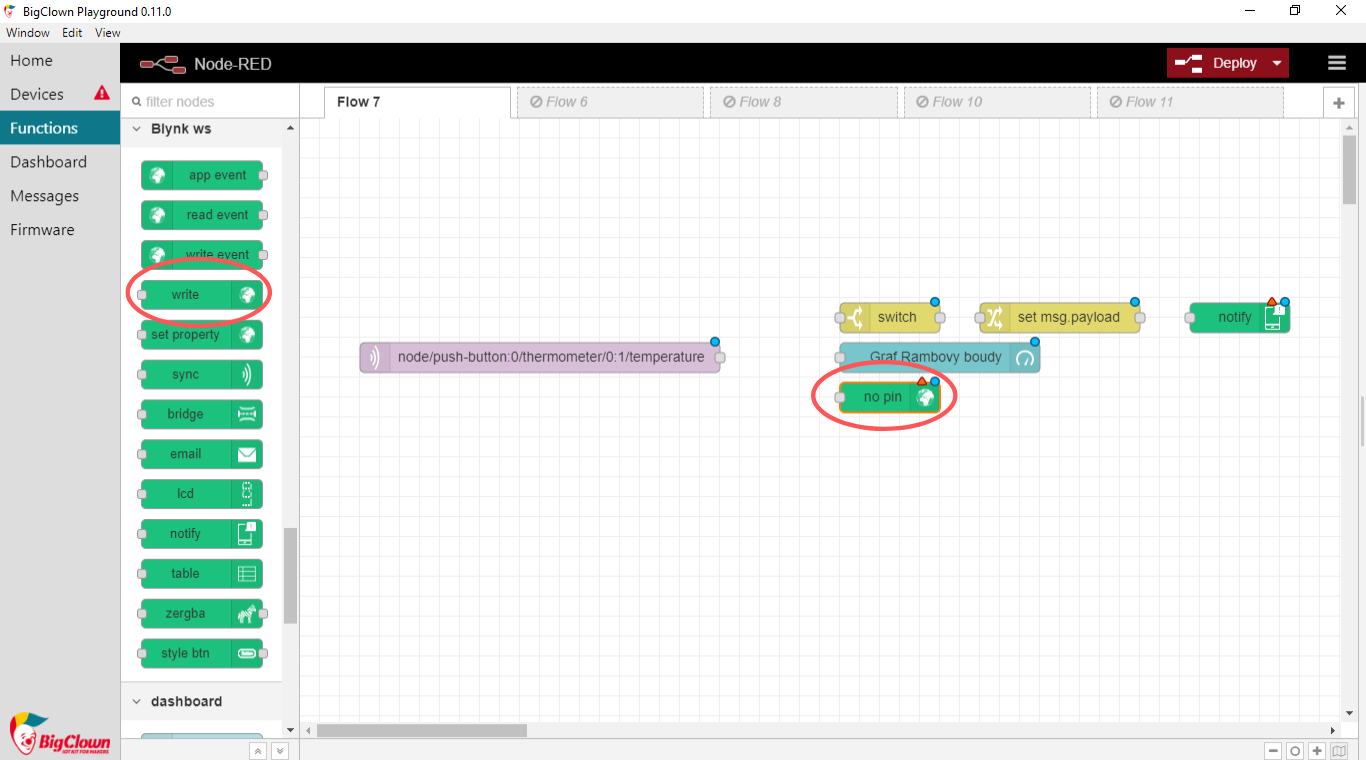Select the read event palette node
Screen dimensions: 1366x760
[x=202, y=215]
